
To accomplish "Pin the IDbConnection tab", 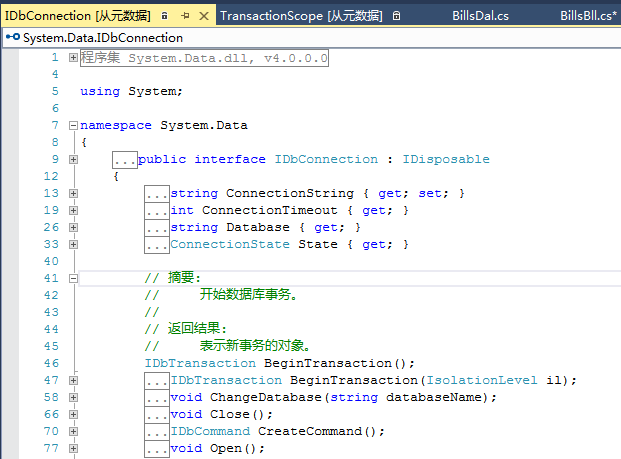I will tap(185, 16).
